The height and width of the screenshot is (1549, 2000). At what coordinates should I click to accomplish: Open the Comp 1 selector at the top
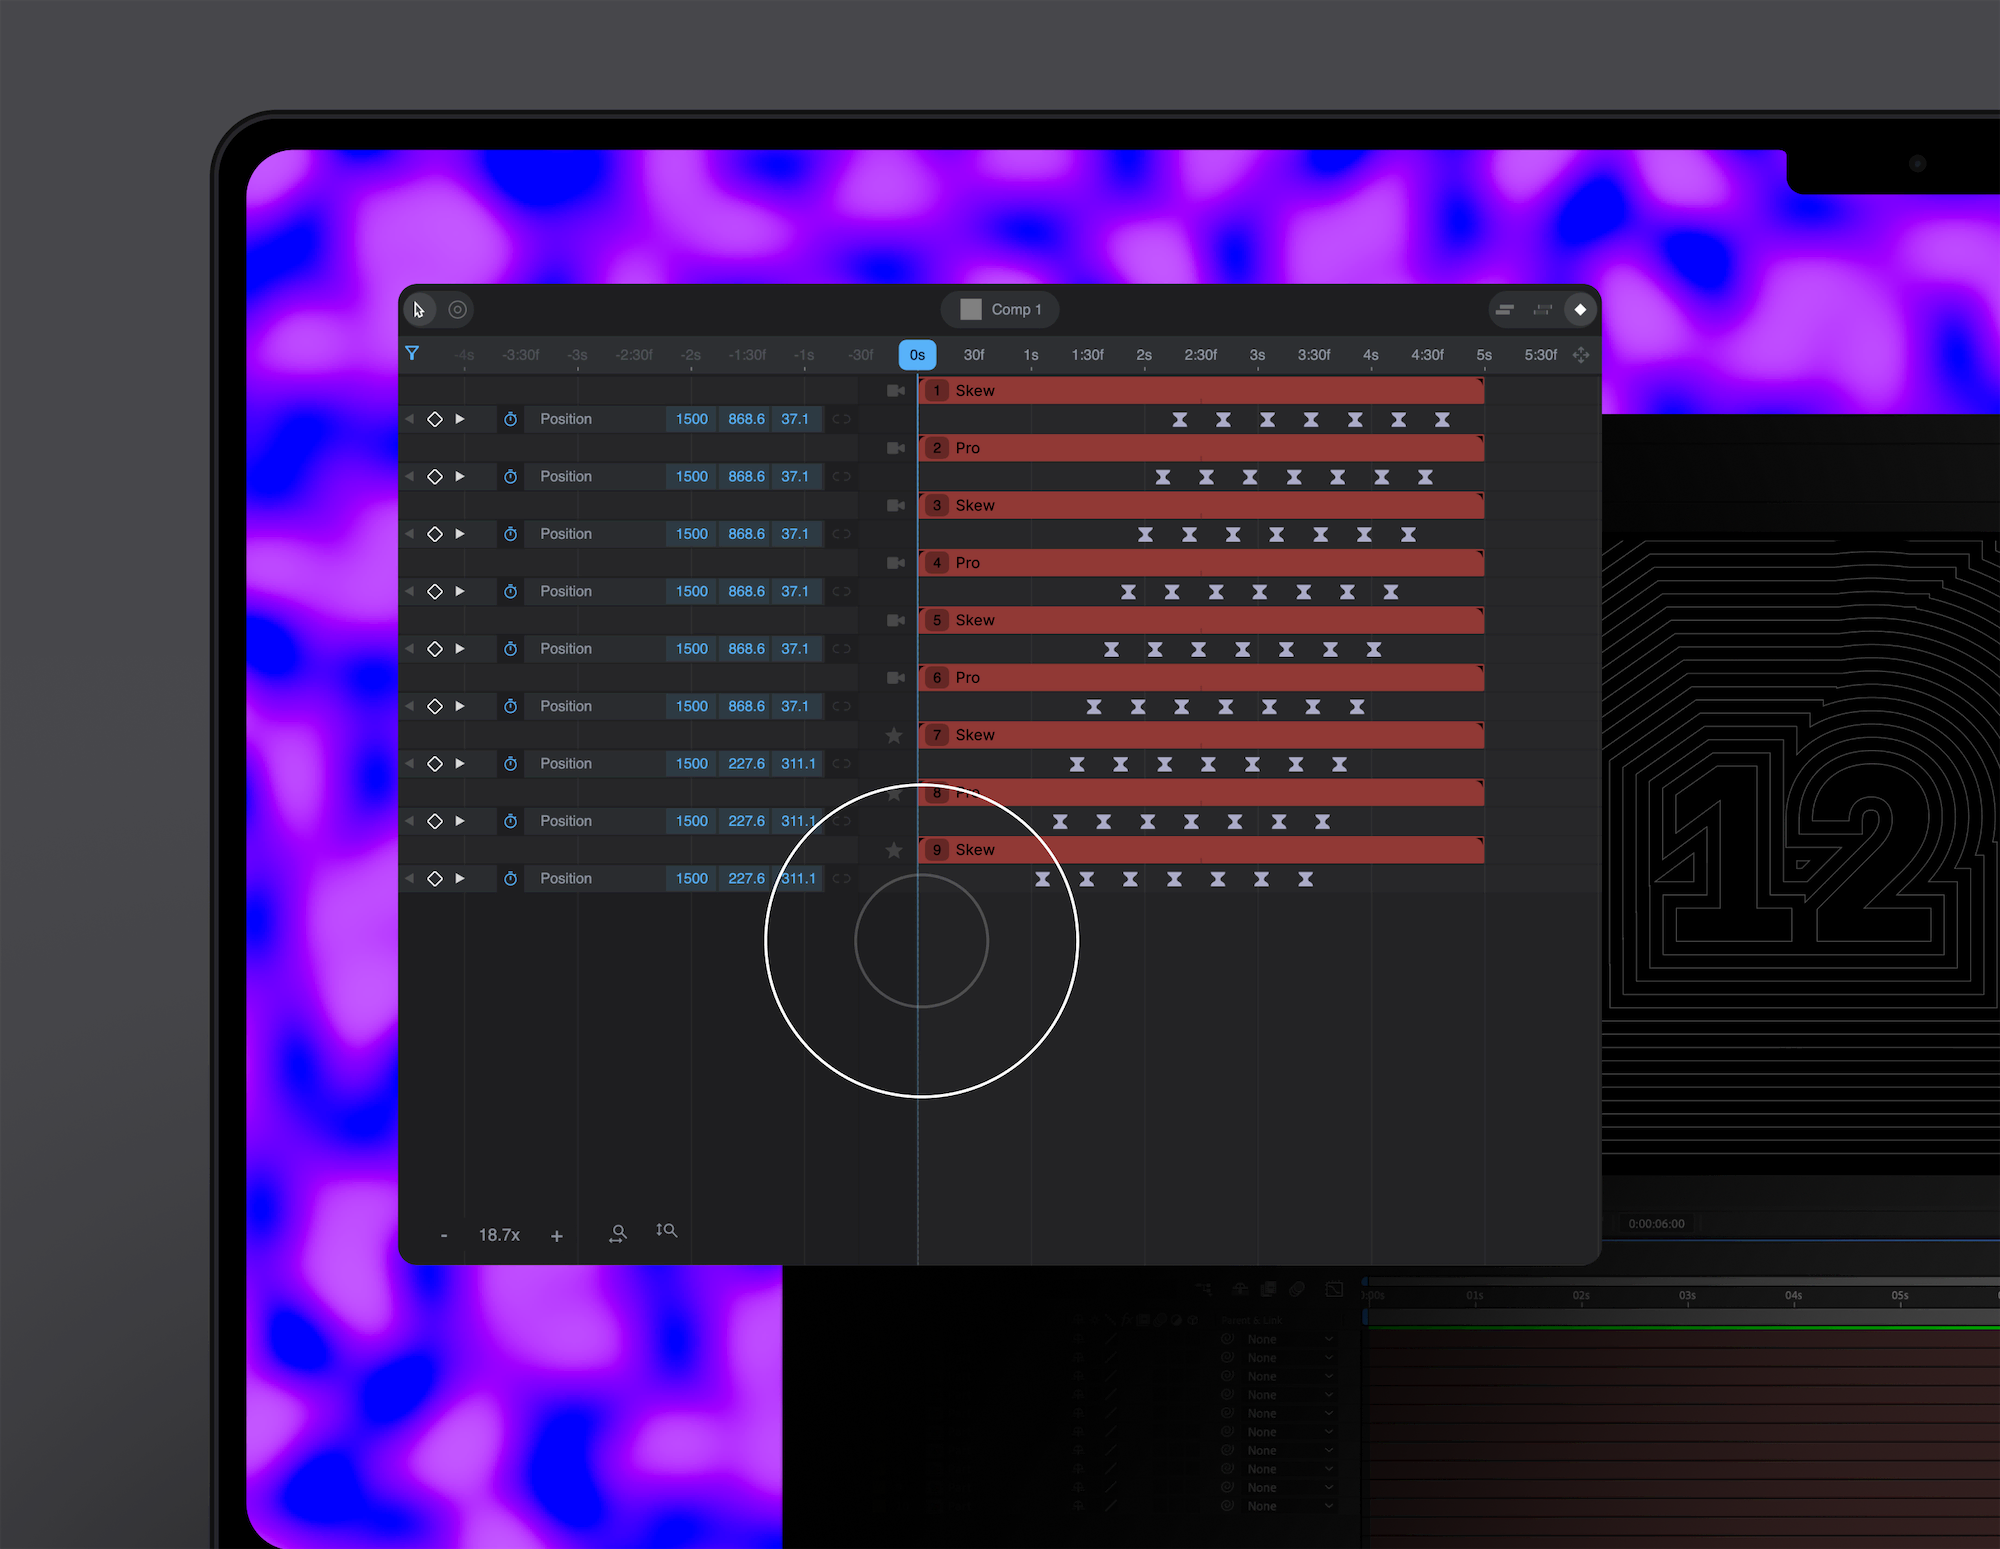tap(999, 309)
